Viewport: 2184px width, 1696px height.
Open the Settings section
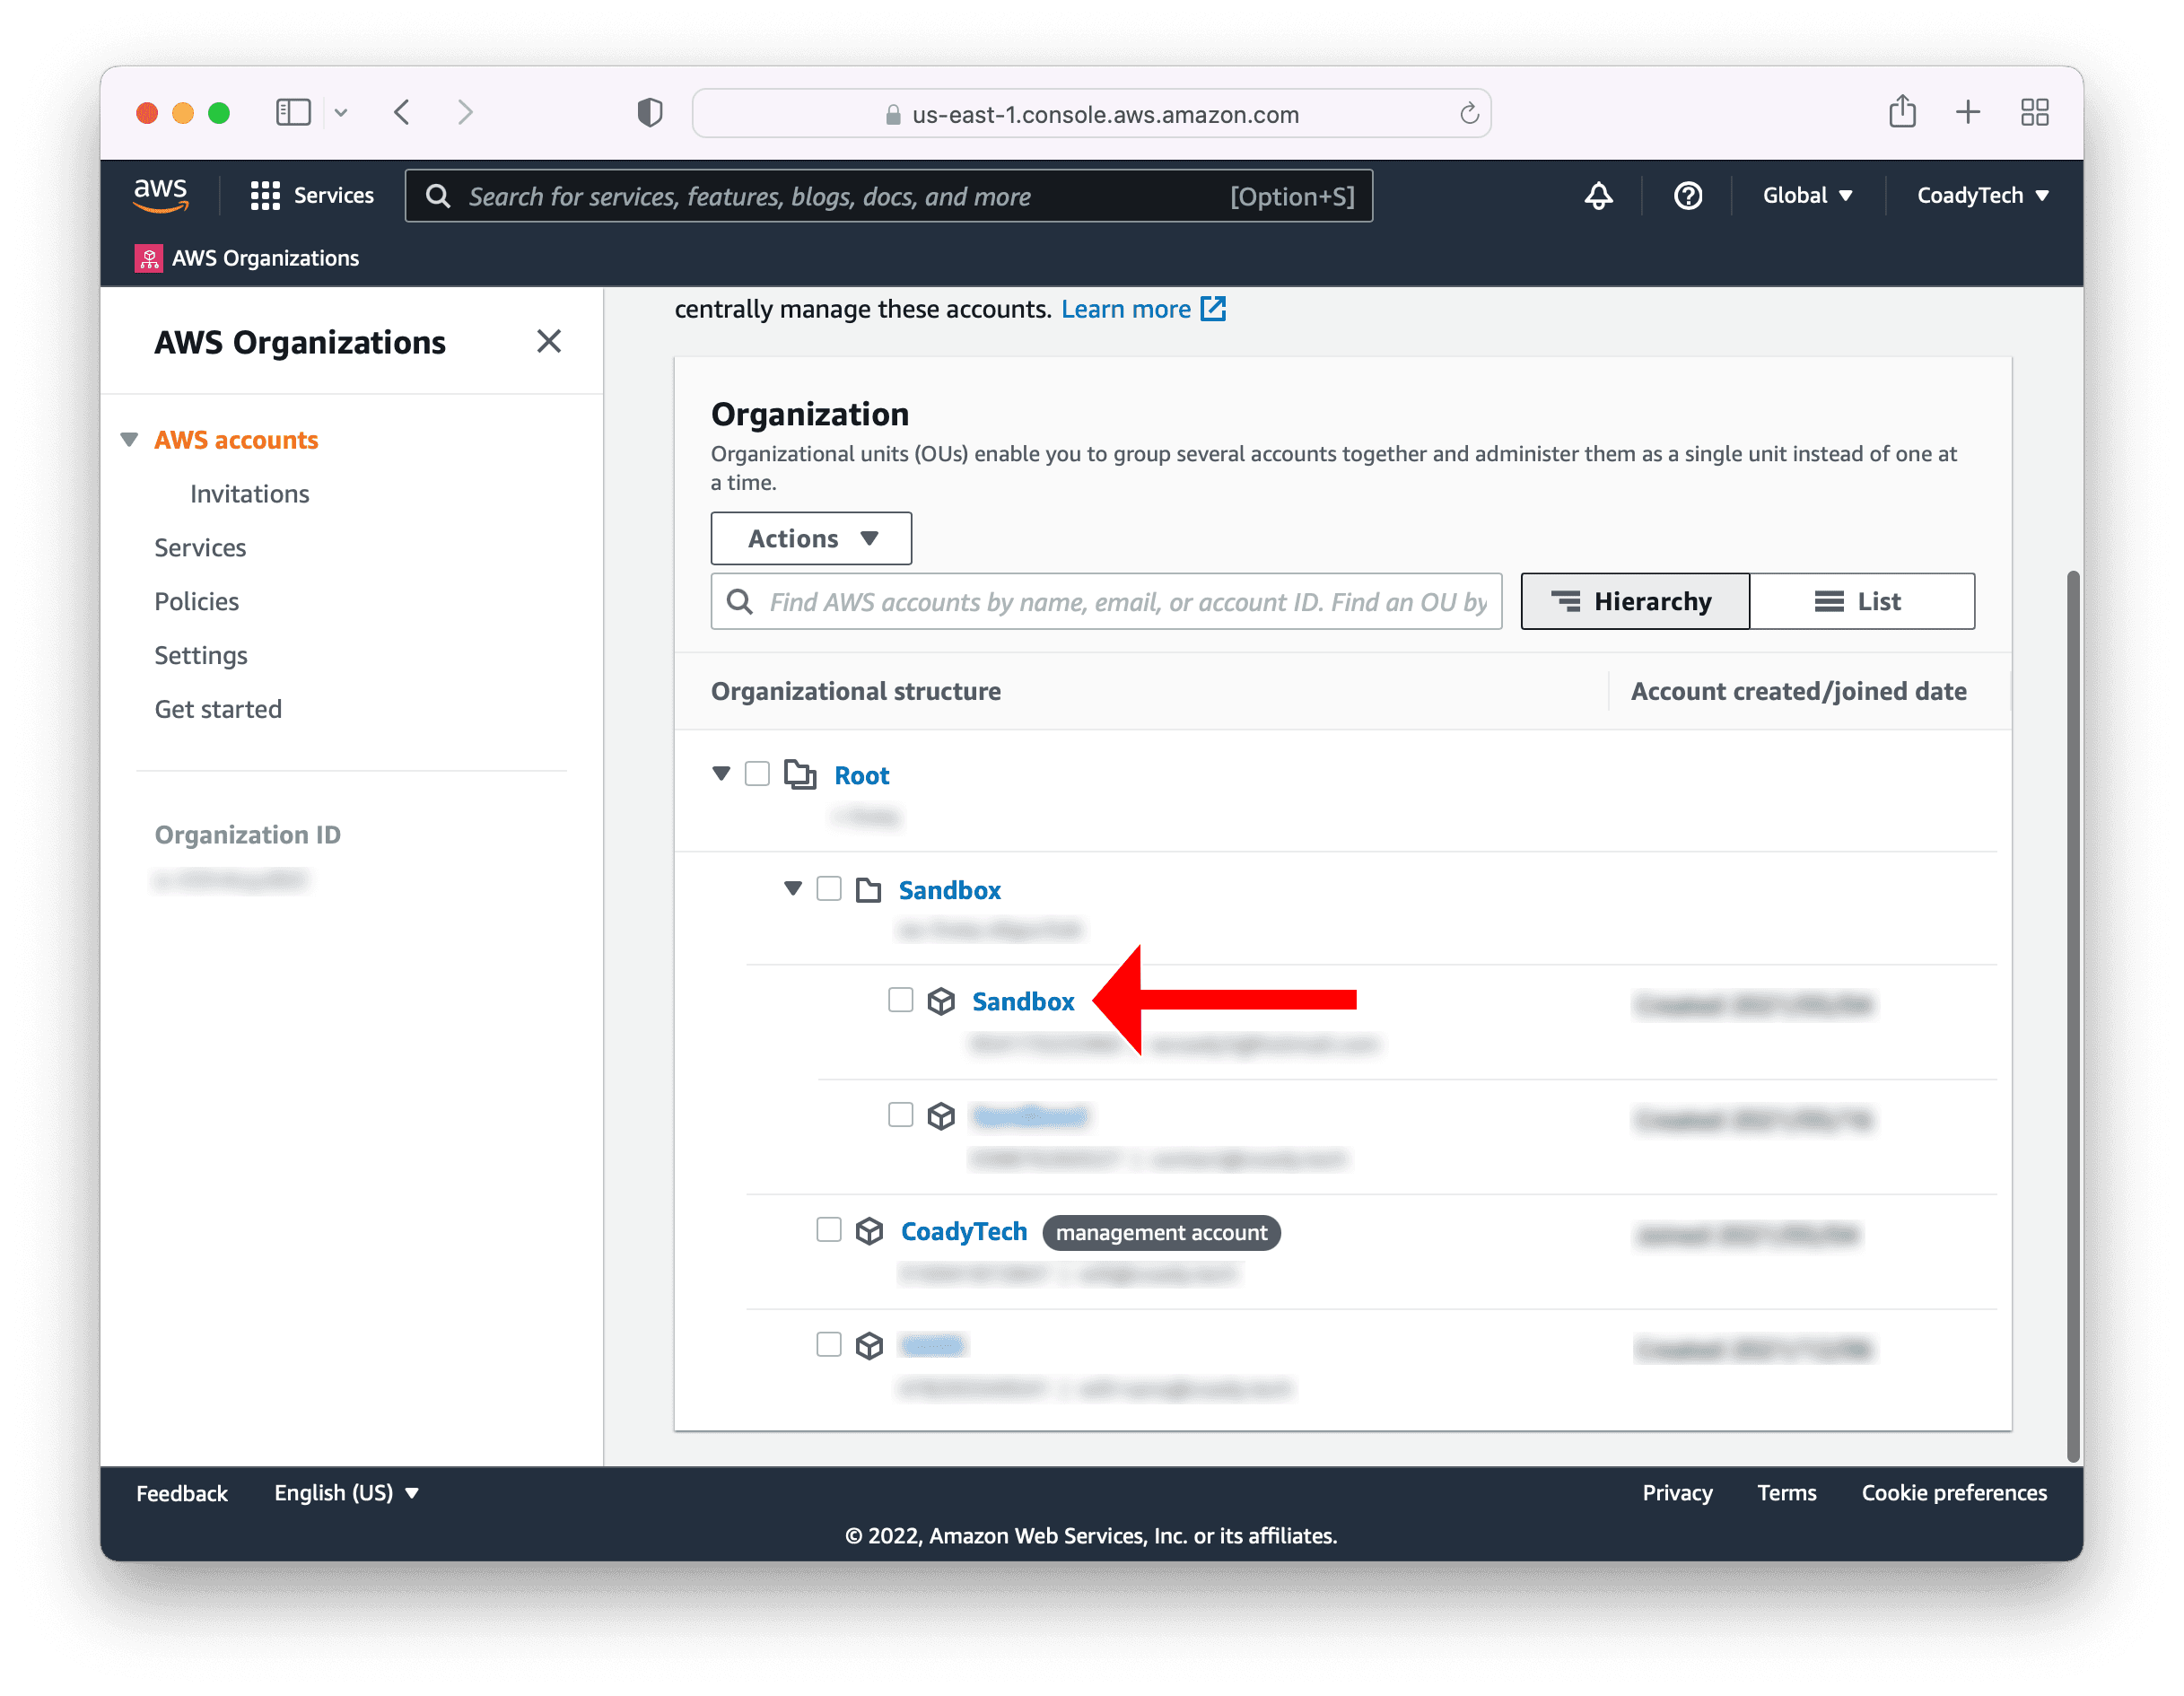click(x=200, y=655)
